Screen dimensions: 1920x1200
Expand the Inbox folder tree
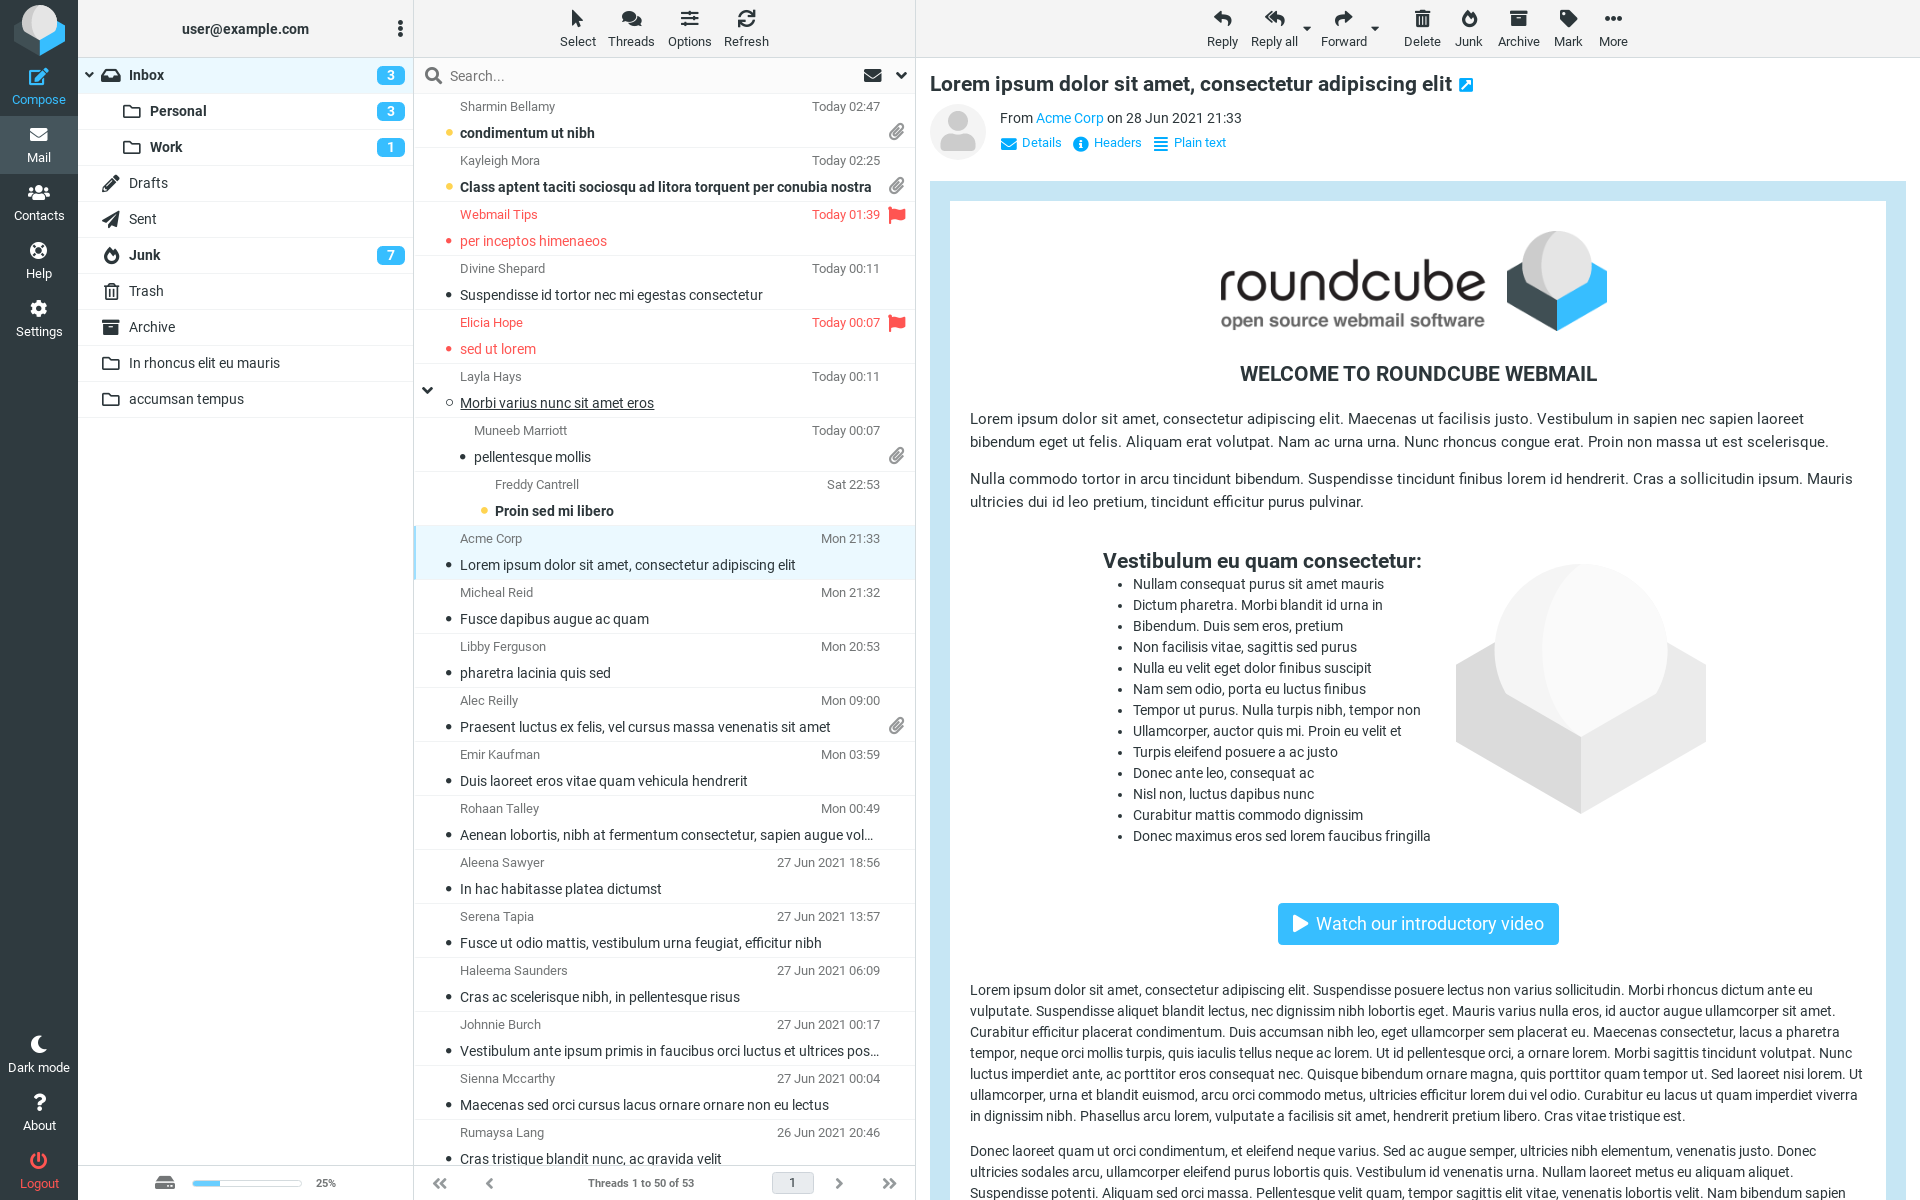(x=90, y=75)
